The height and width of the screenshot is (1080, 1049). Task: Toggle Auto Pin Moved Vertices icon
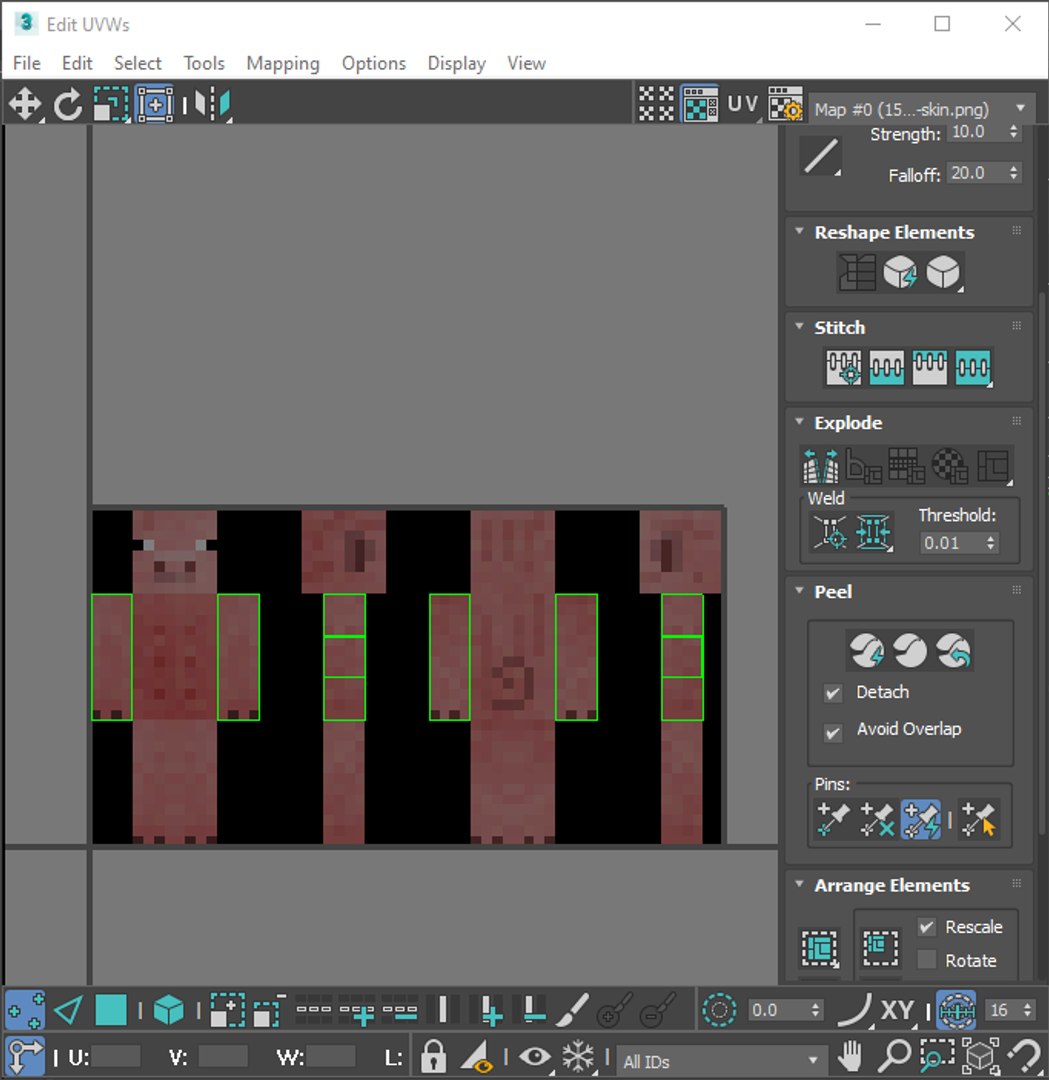(x=920, y=820)
